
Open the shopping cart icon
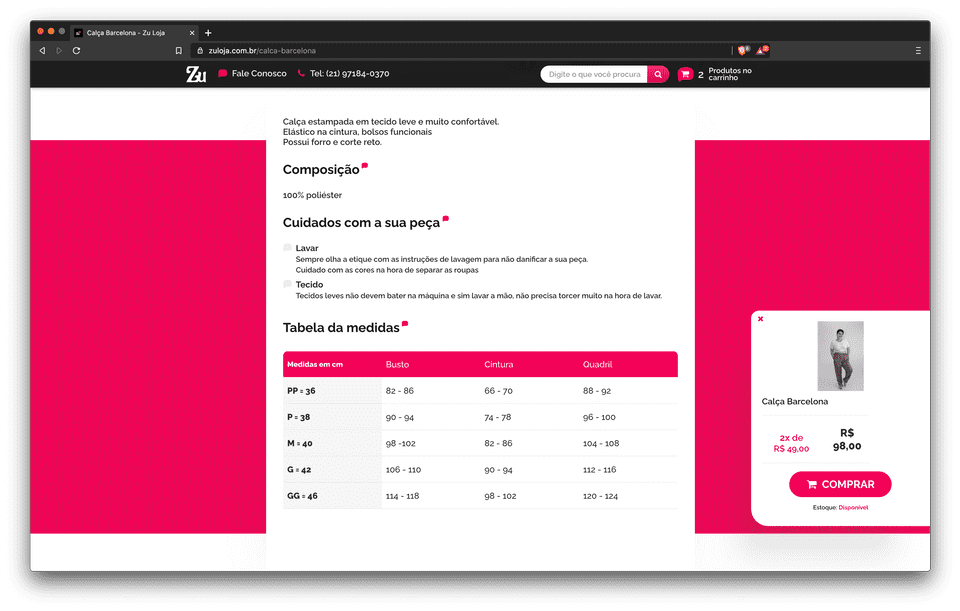click(x=685, y=74)
